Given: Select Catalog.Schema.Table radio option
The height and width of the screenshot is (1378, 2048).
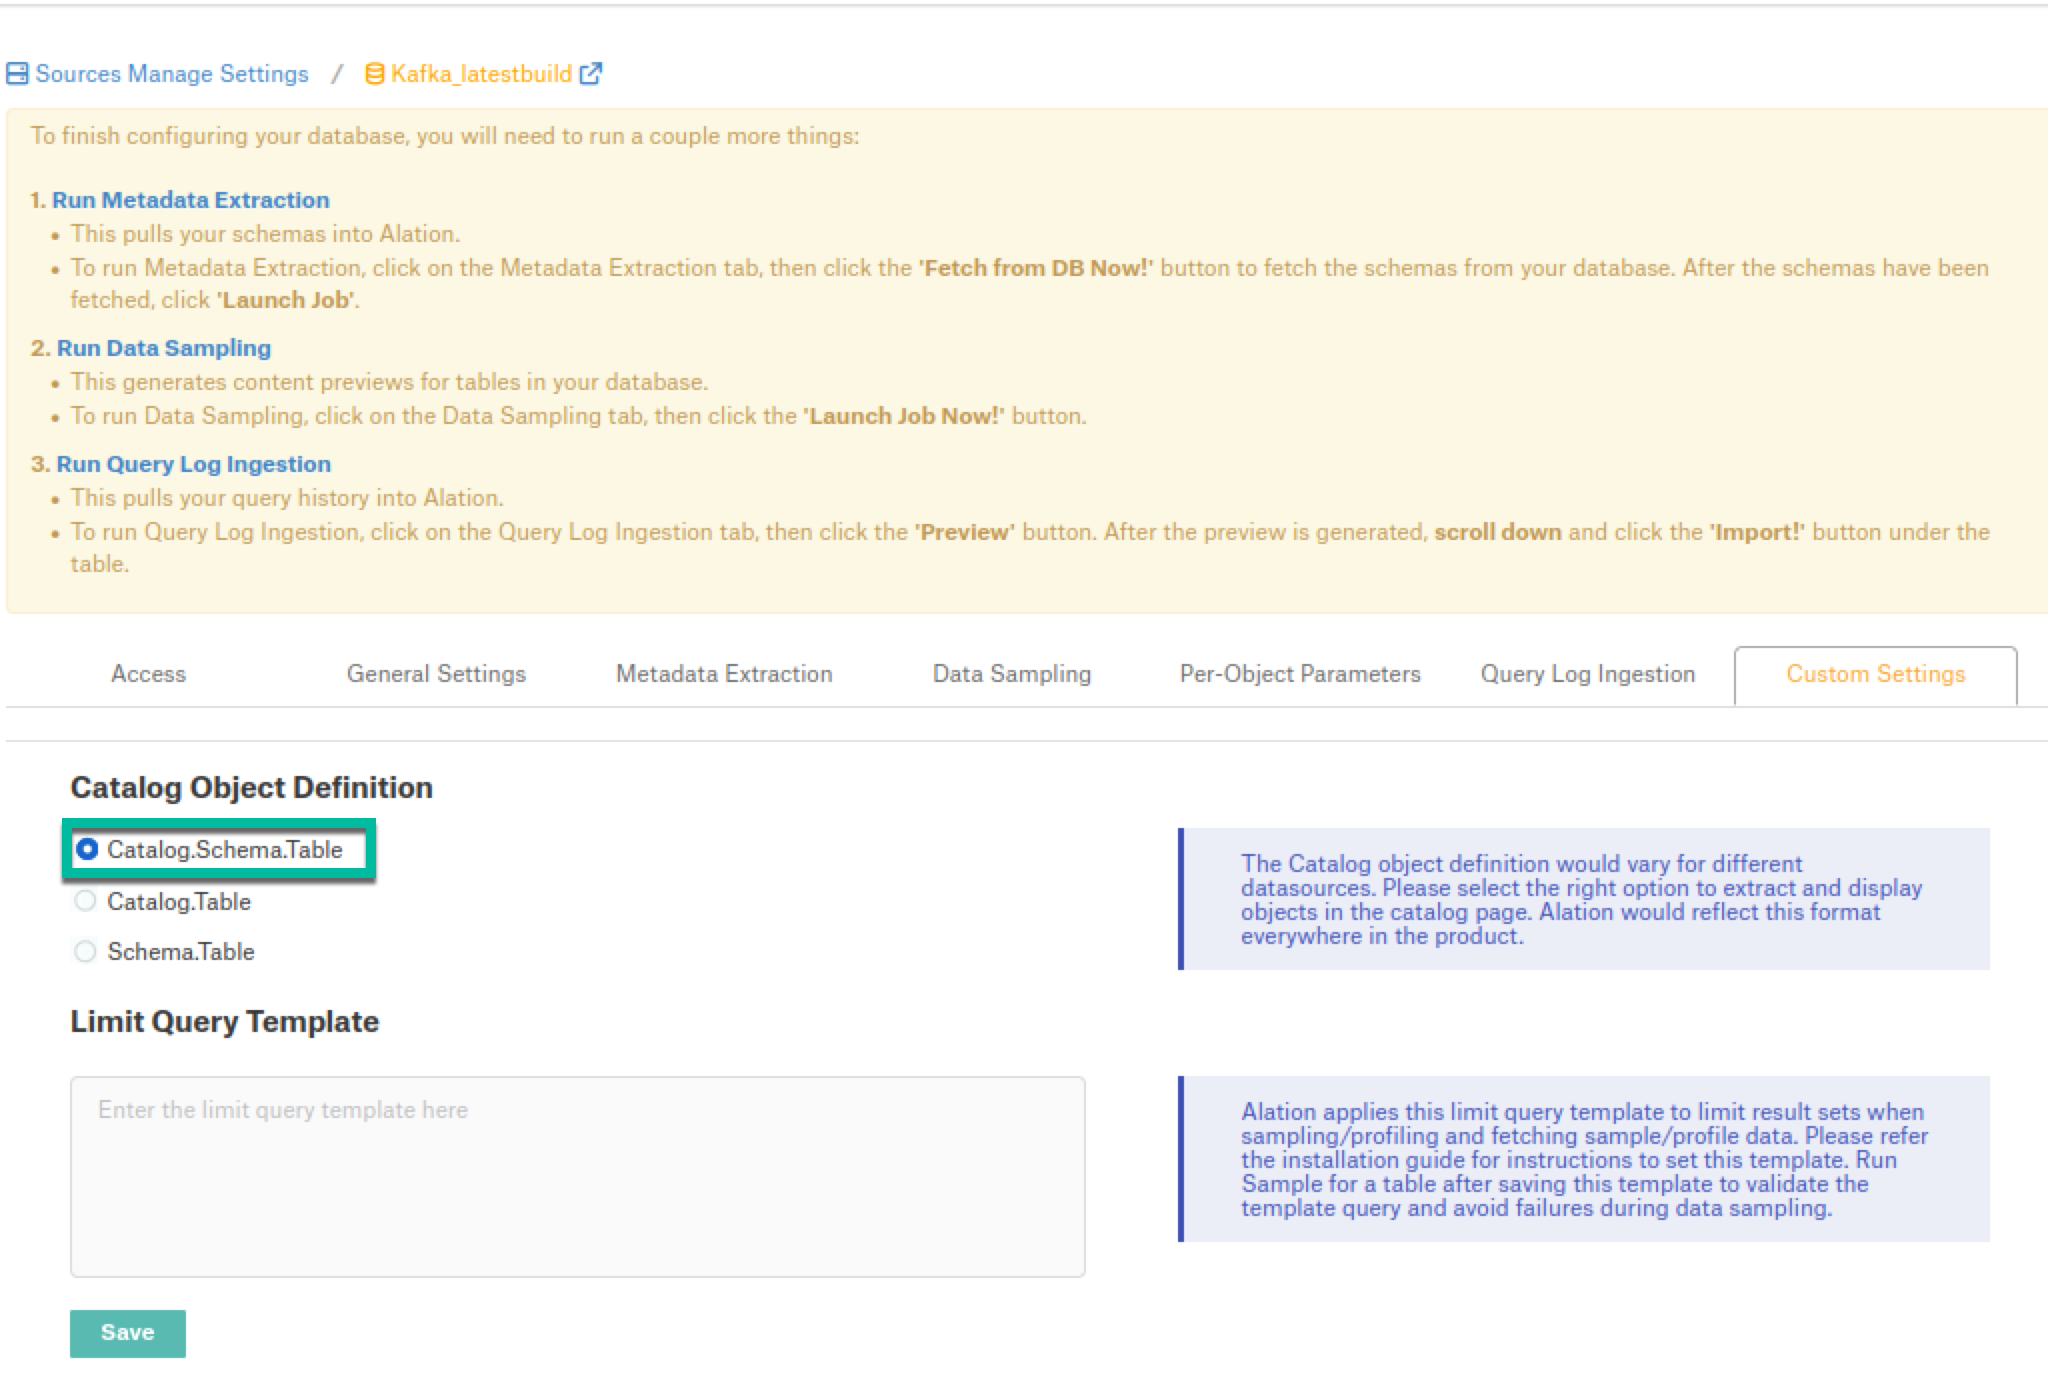Looking at the screenshot, I should click(87, 849).
